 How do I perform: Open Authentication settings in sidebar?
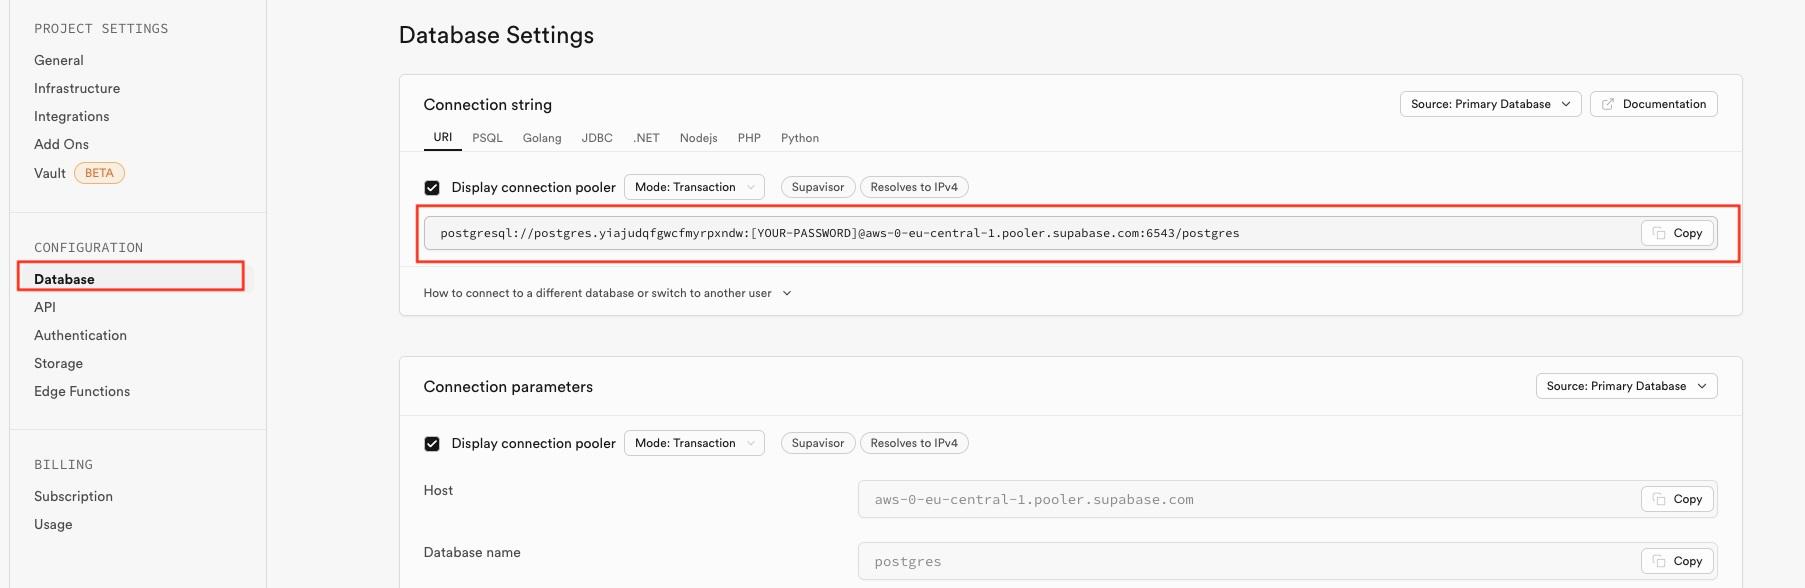80,335
